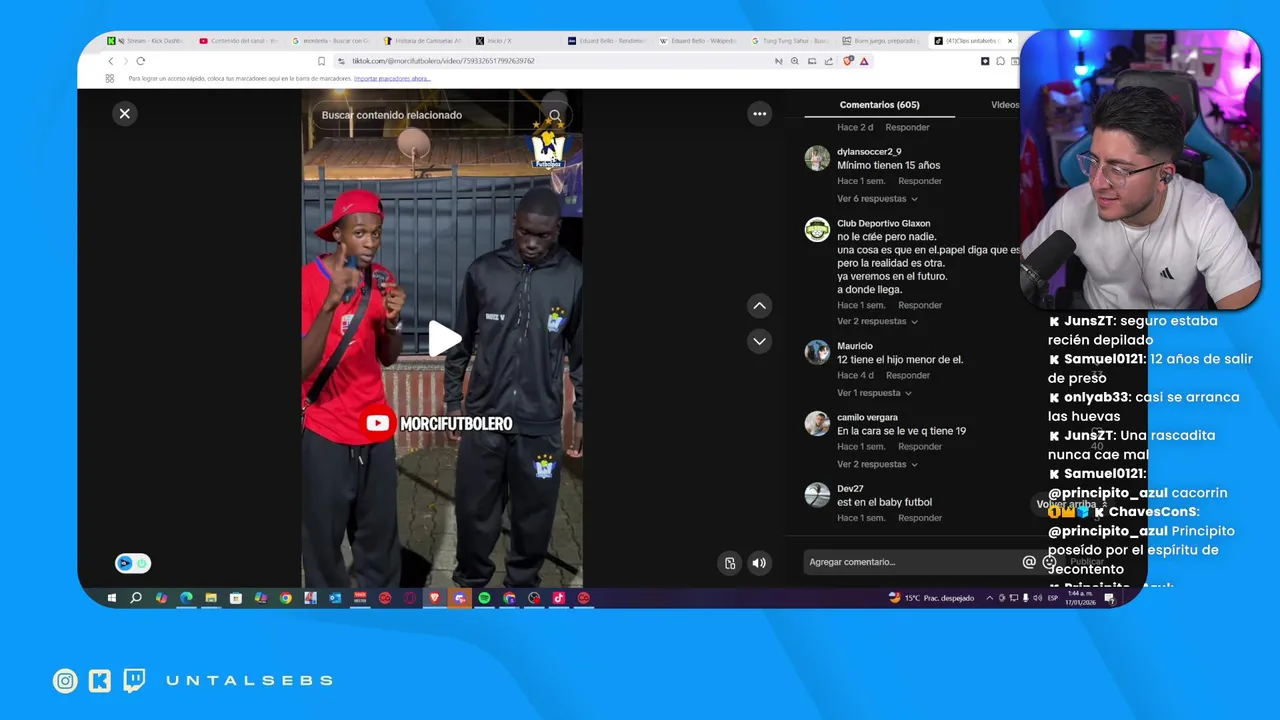Bookmark this page via bookmark icon
The width and height of the screenshot is (1280, 720).
click(321, 61)
